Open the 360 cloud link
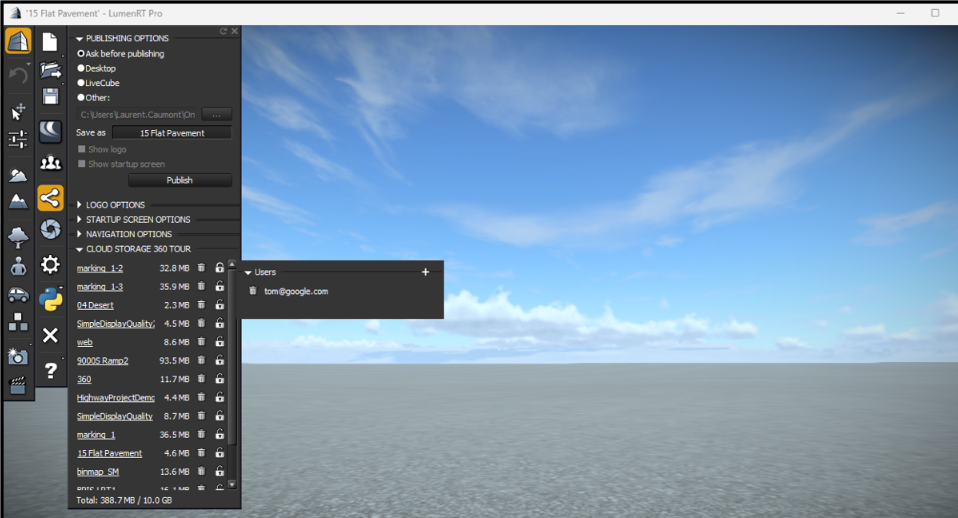 tap(84, 379)
